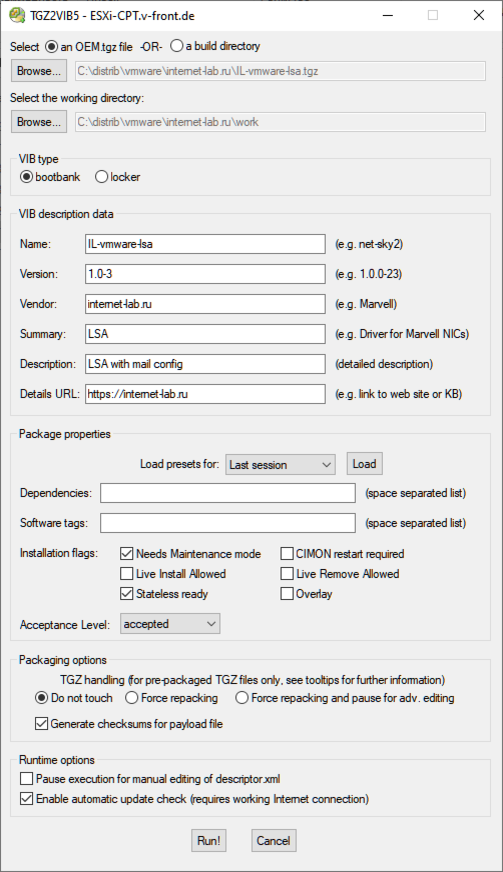
Task: Click the Cancel button
Action: point(273,840)
